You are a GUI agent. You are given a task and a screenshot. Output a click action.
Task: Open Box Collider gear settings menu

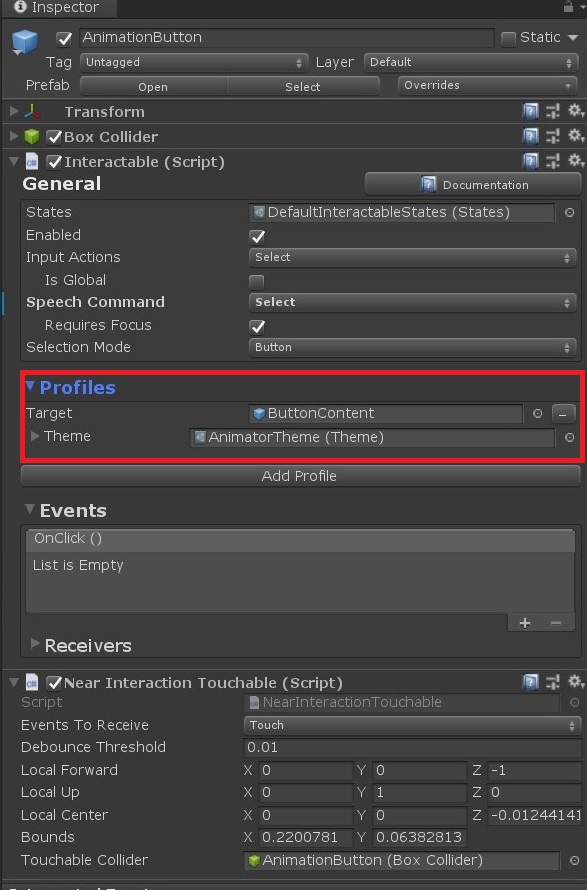pyautogui.click(x=576, y=136)
